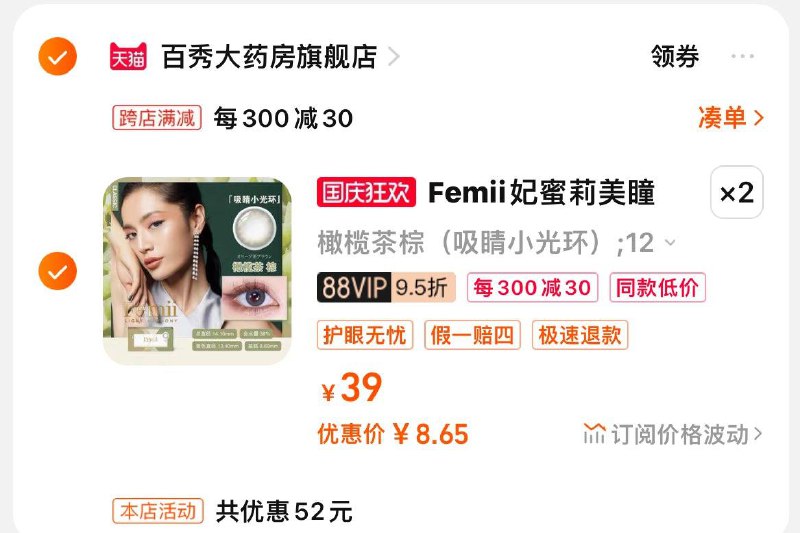Open the Femii product thumbnail image
800x533 pixels.
click(x=197, y=271)
